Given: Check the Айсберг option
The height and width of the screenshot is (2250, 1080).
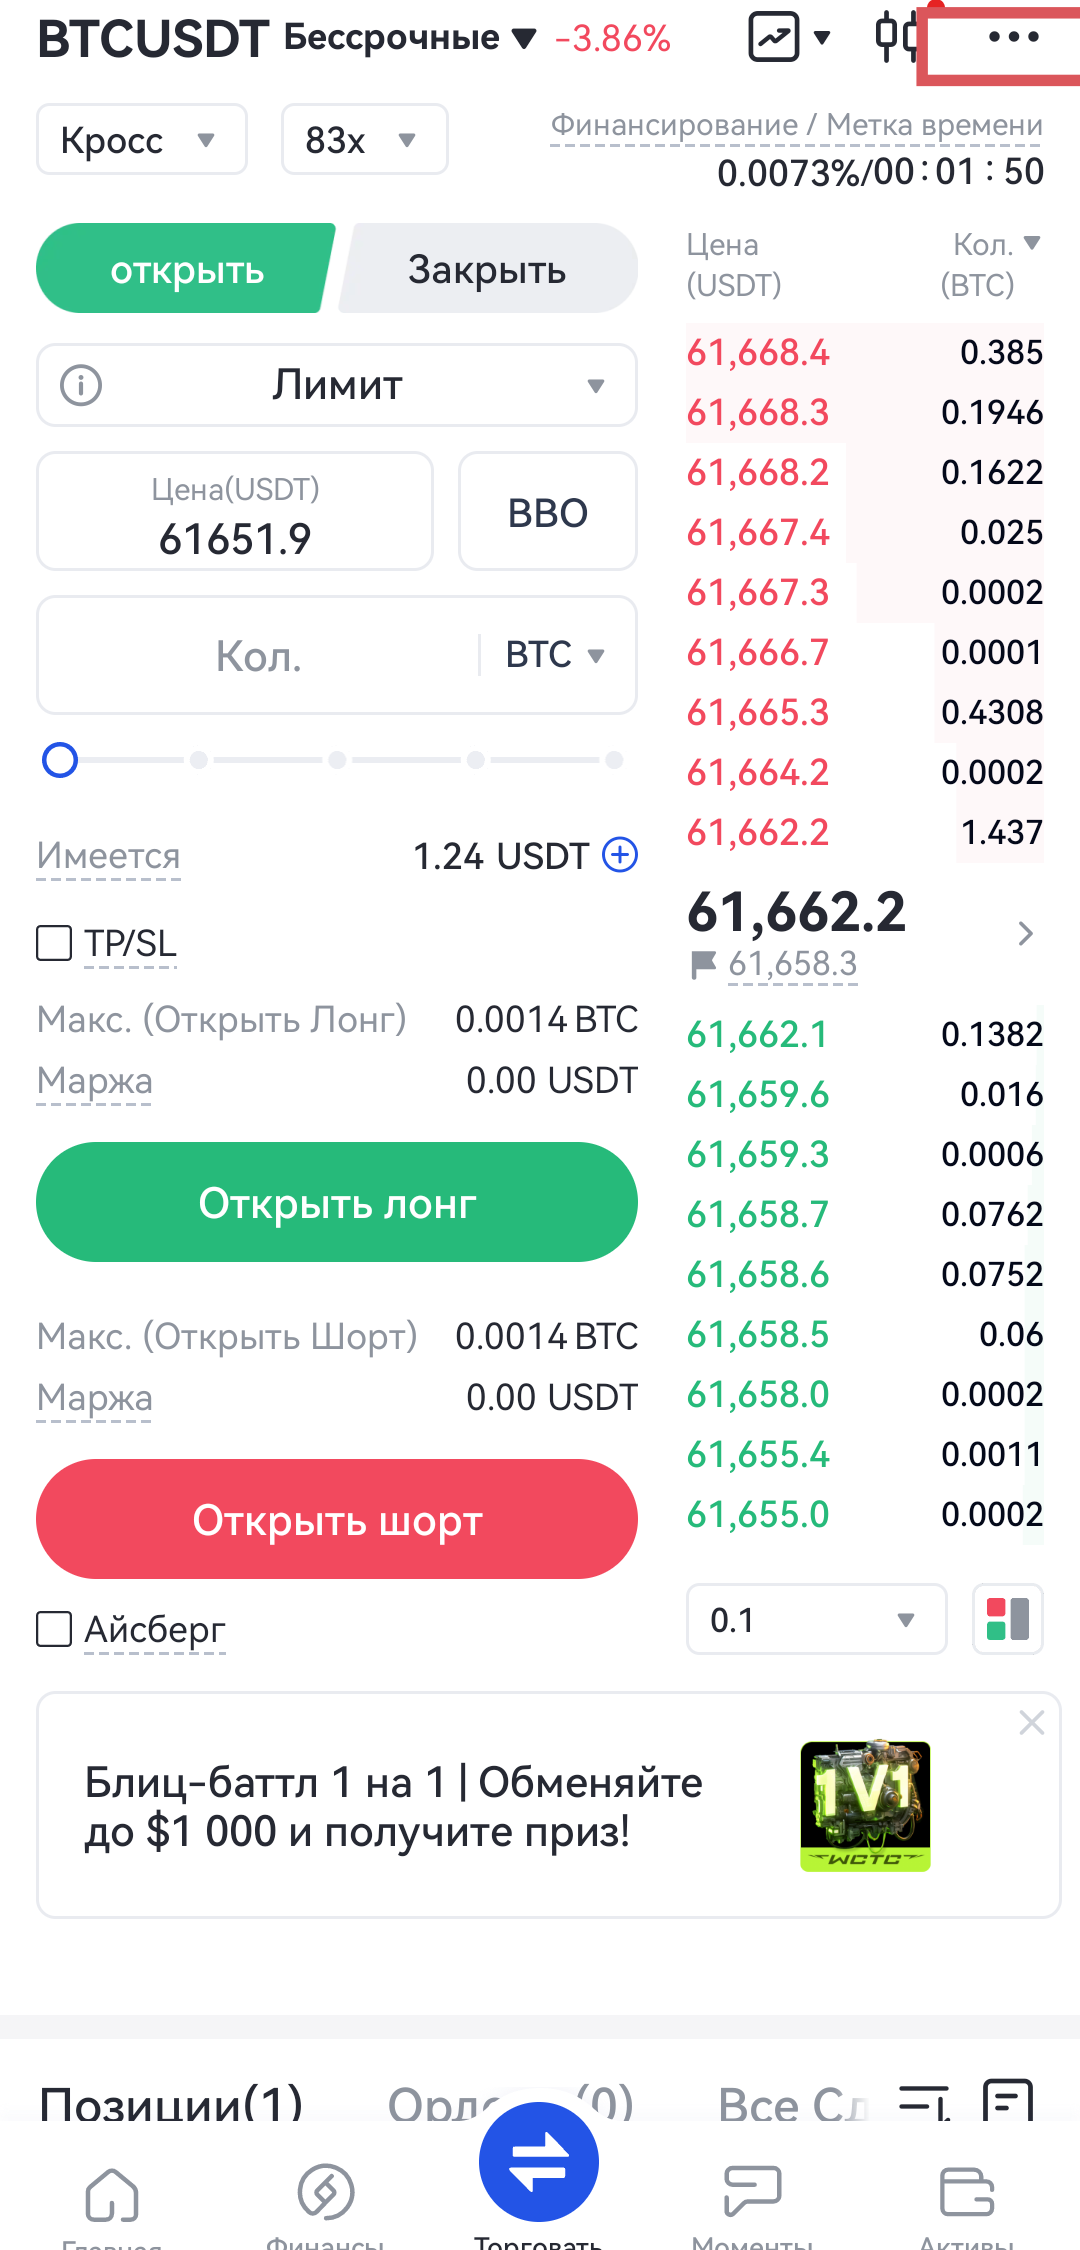Looking at the screenshot, I should click(x=54, y=1629).
